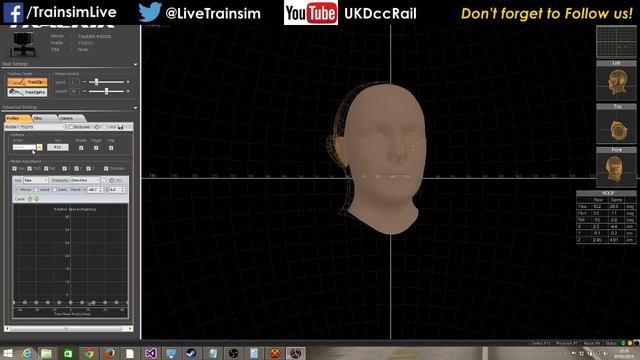Click the curve point at the graph center
Screen dimensions: 640x360
tap(71, 302)
